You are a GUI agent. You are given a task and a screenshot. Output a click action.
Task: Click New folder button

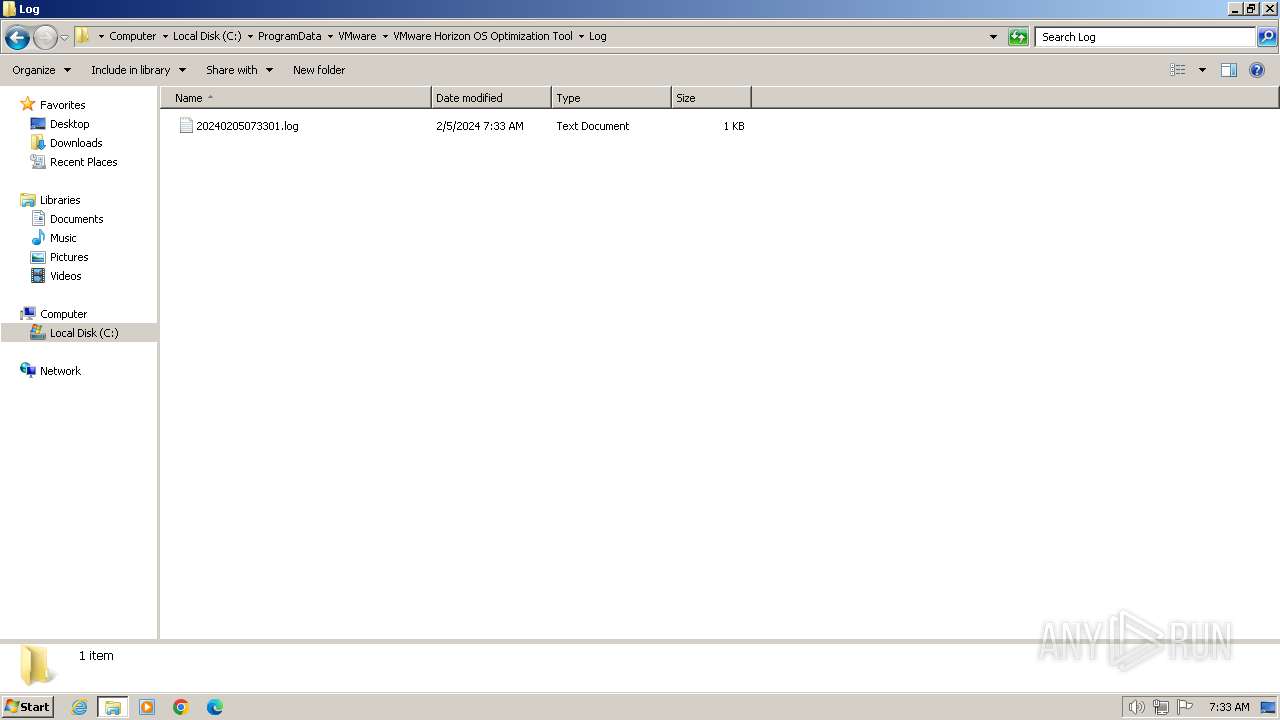tap(319, 70)
